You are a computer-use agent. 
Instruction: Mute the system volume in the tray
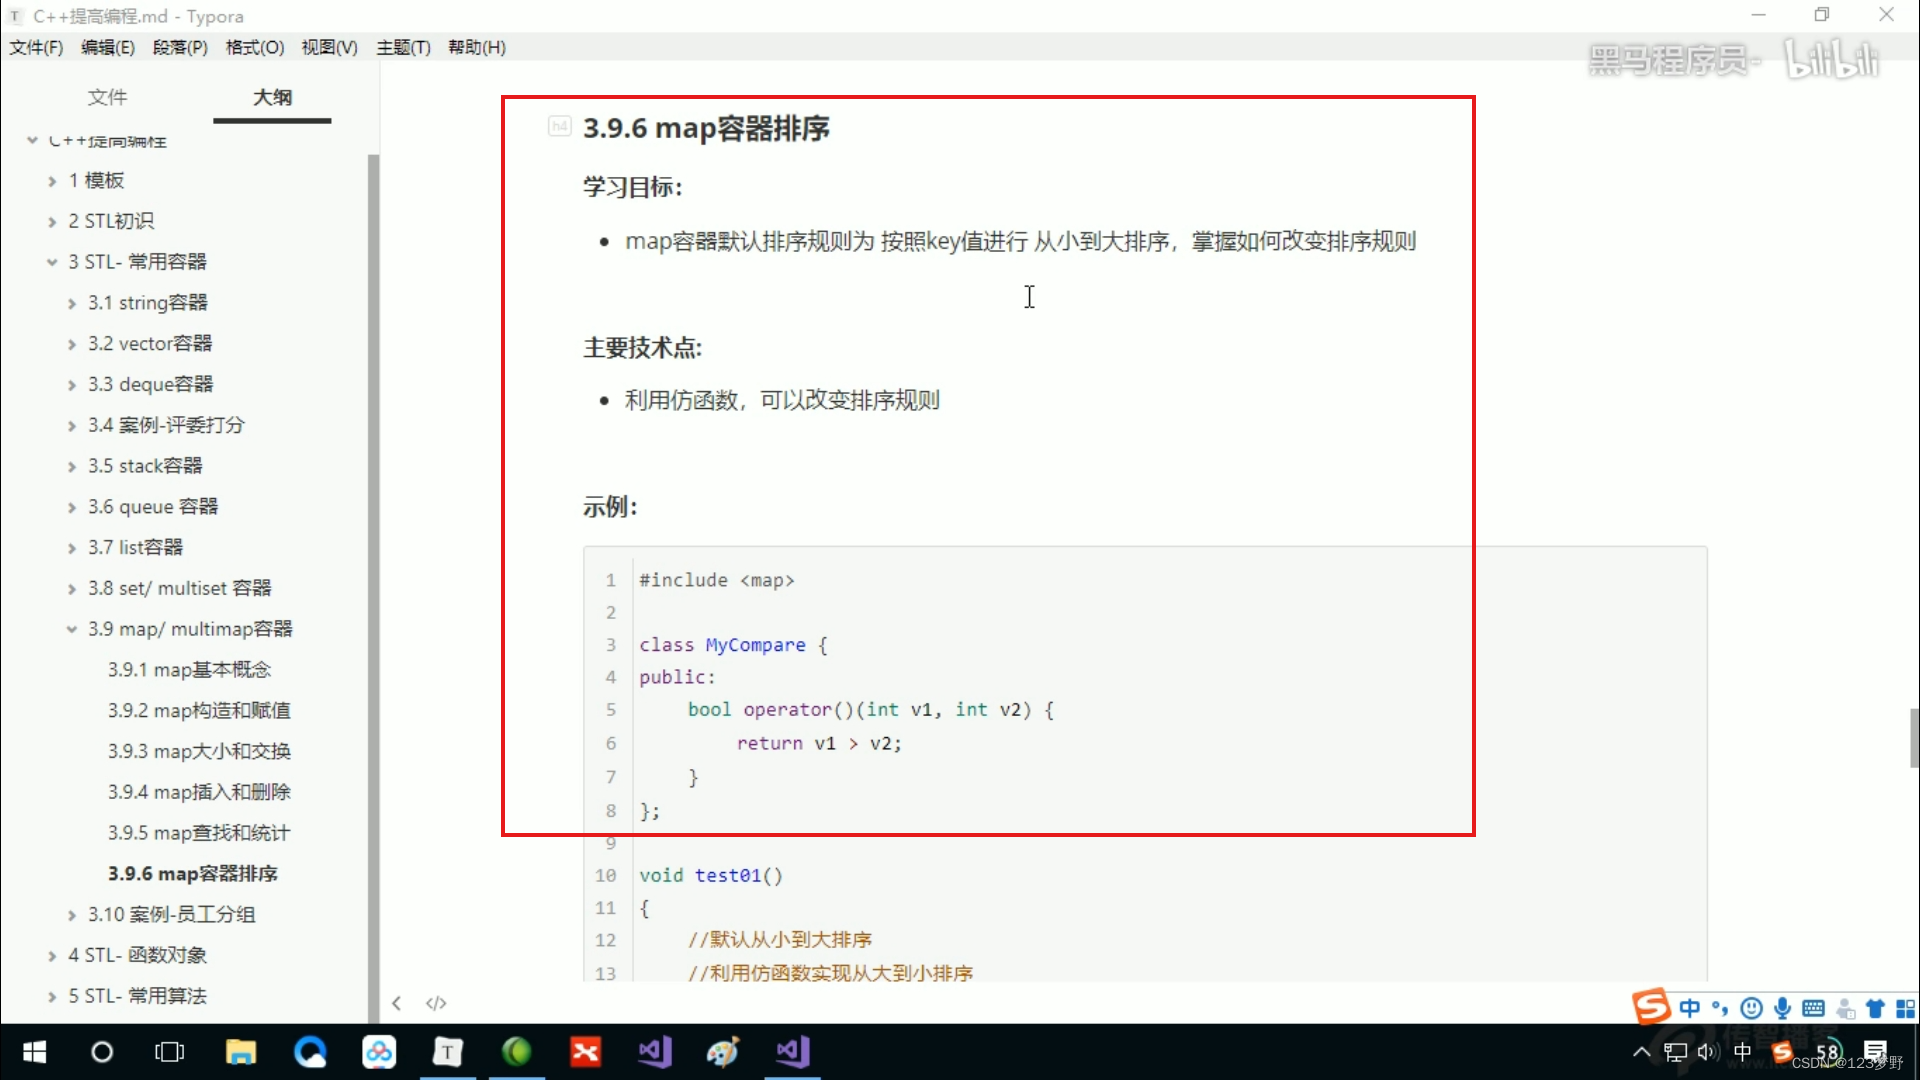pyautogui.click(x=1707, y=1052)
